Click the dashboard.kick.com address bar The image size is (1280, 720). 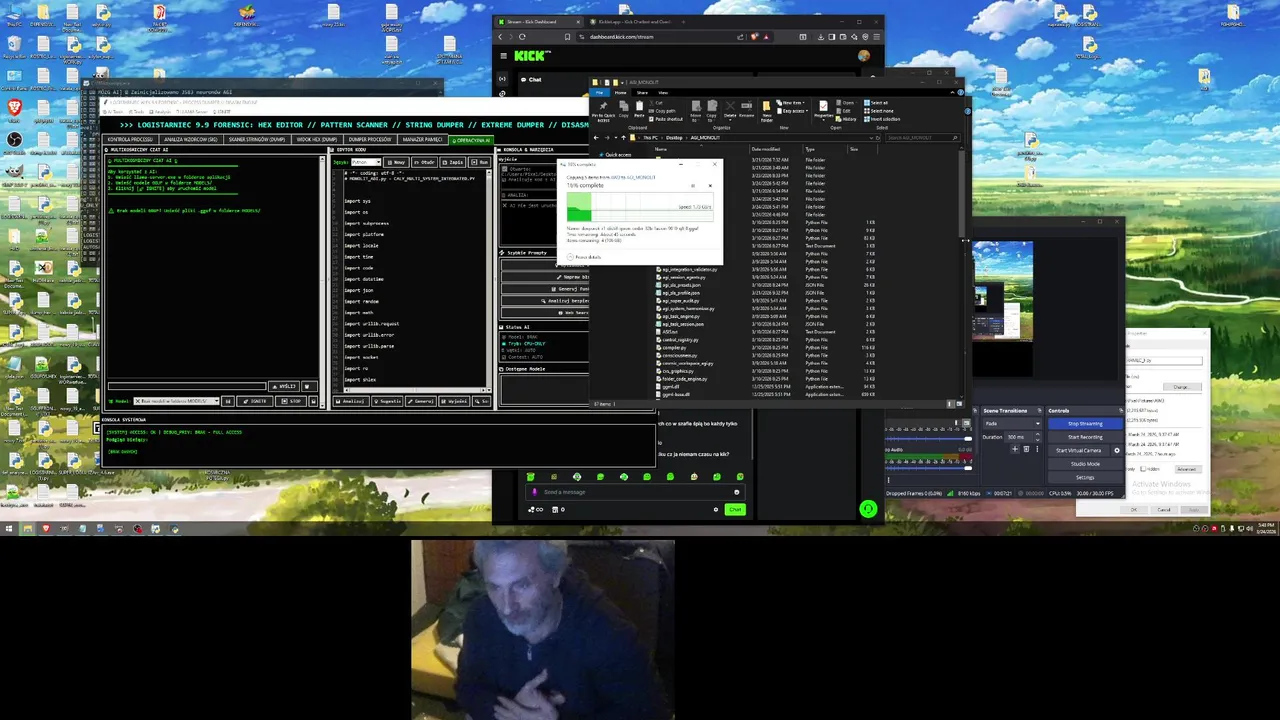point(660,37)
